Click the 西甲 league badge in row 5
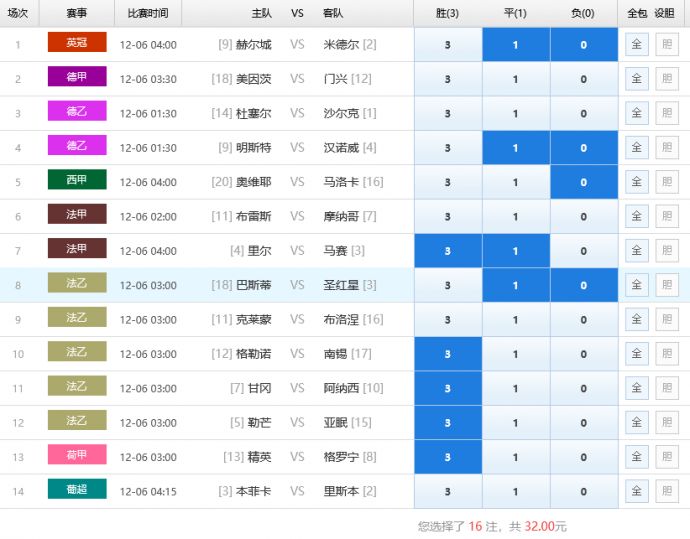 [x=77, y=181]
